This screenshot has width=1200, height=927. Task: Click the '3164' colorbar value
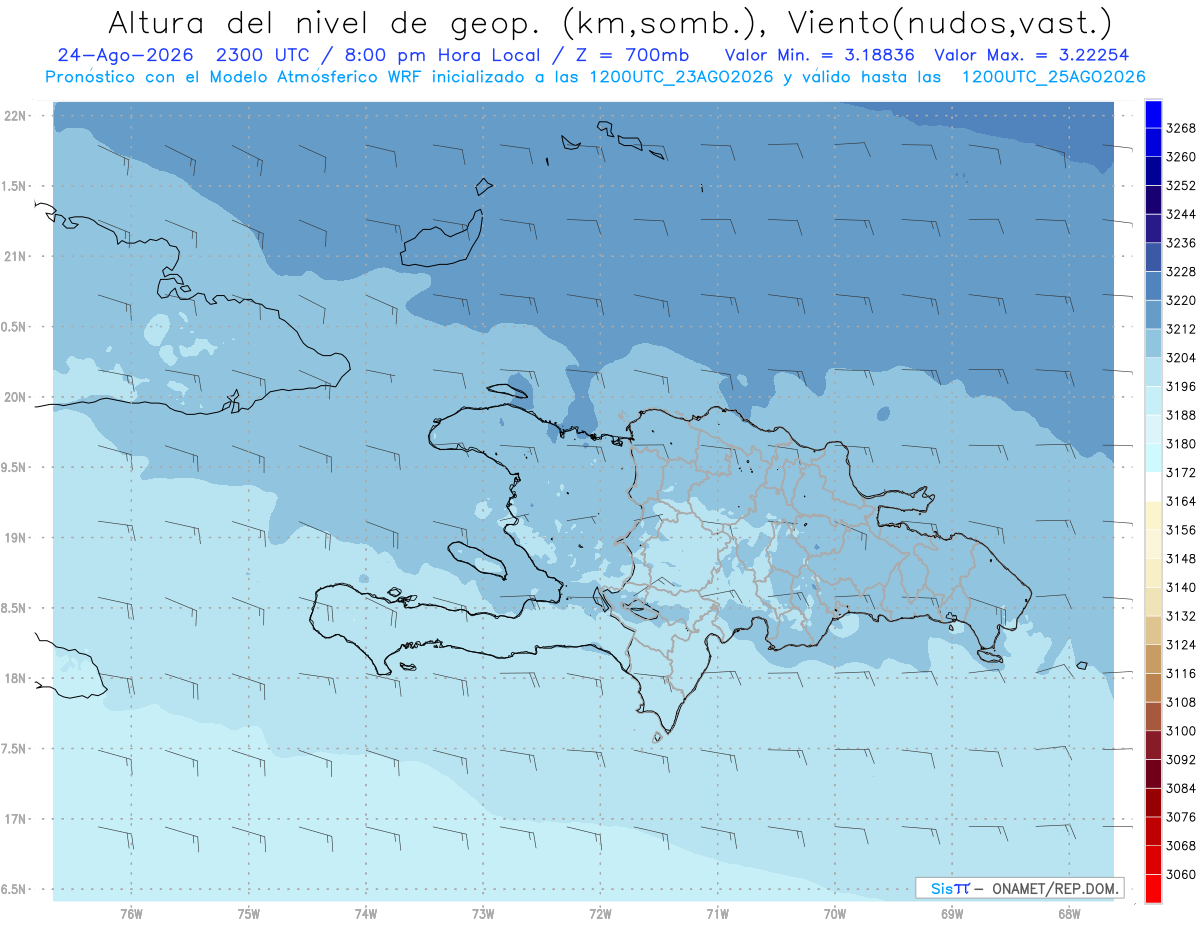click(x=1181, y=501)
